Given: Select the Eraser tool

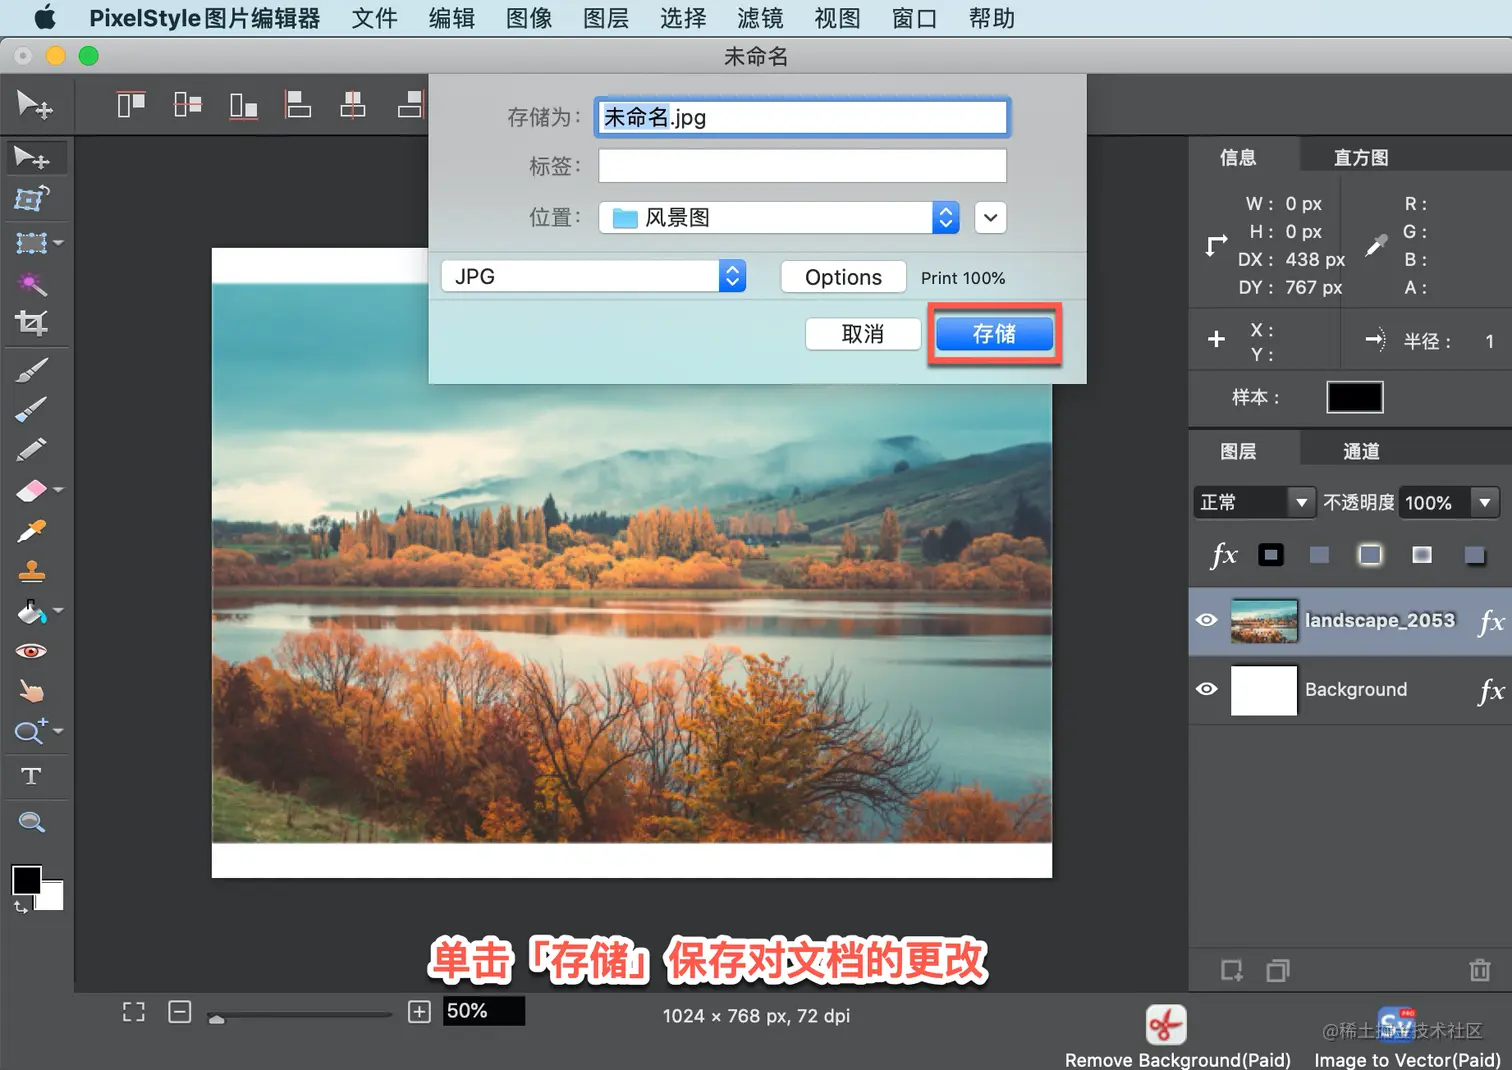Looking at the screenshot, I should [x=31, y=490].
